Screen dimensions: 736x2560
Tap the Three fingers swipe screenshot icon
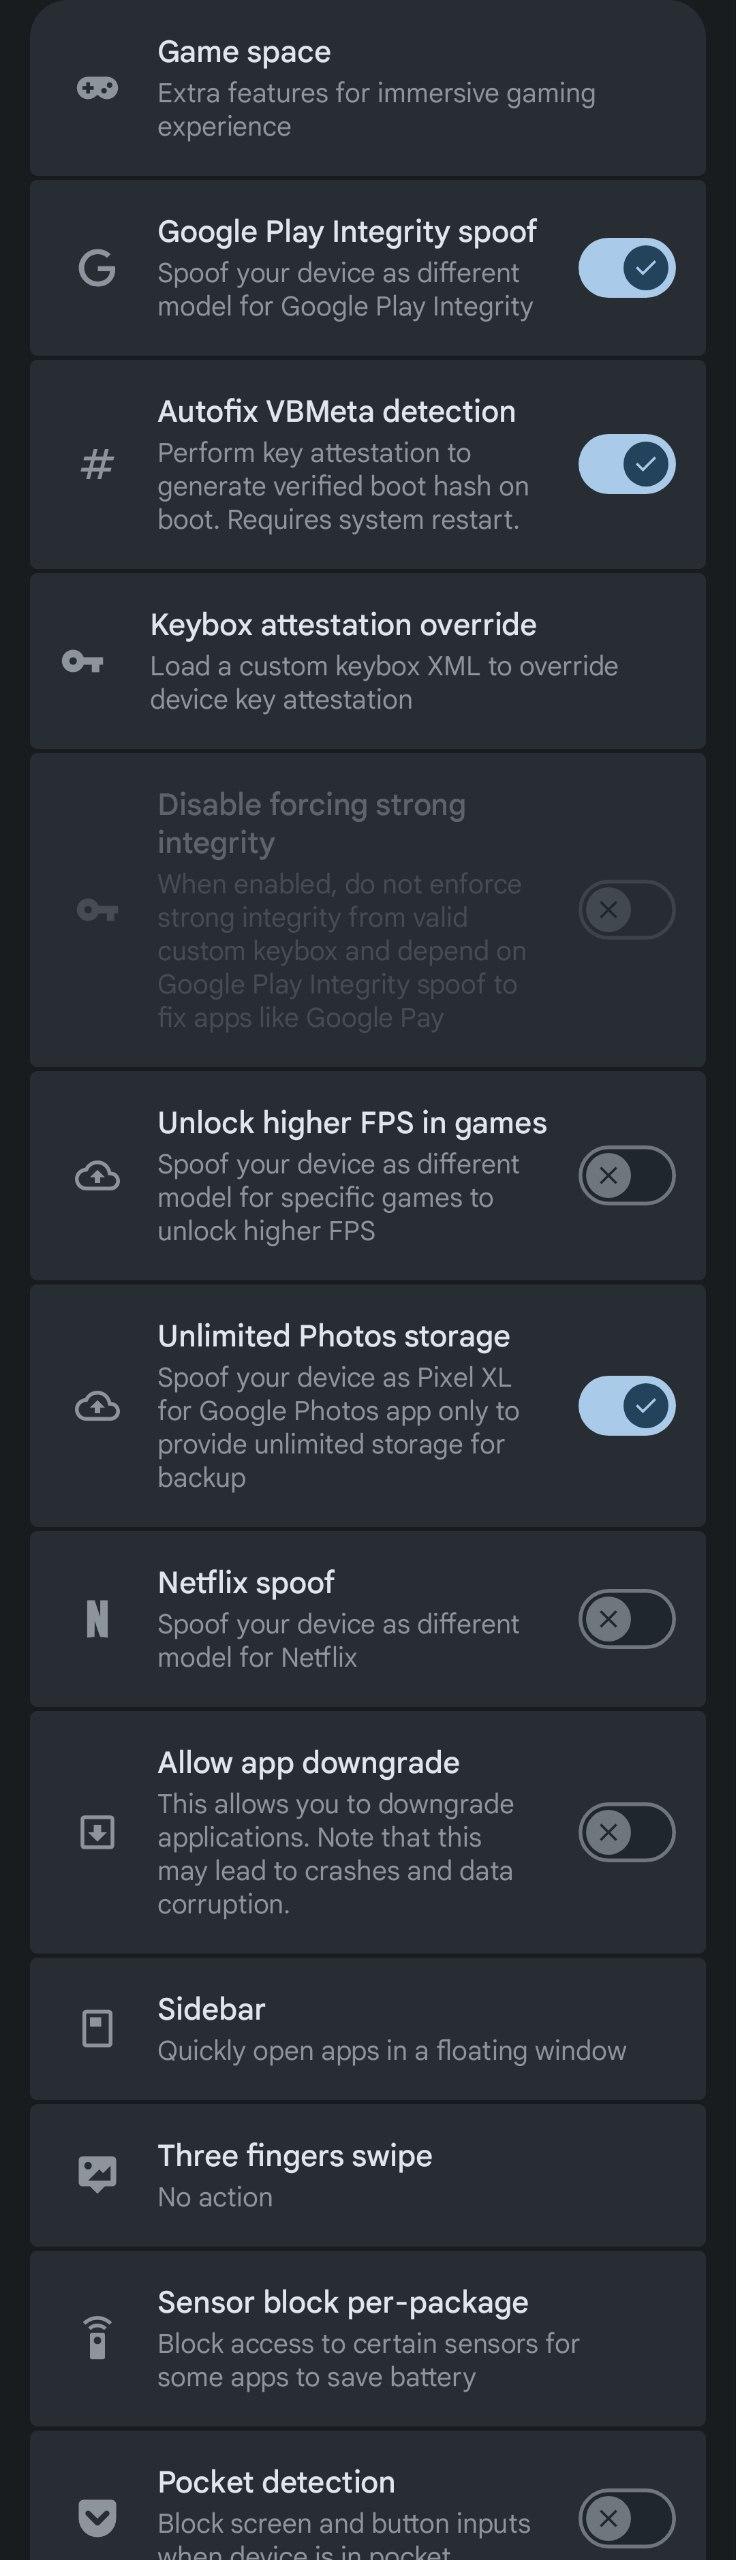(97, 2175)
